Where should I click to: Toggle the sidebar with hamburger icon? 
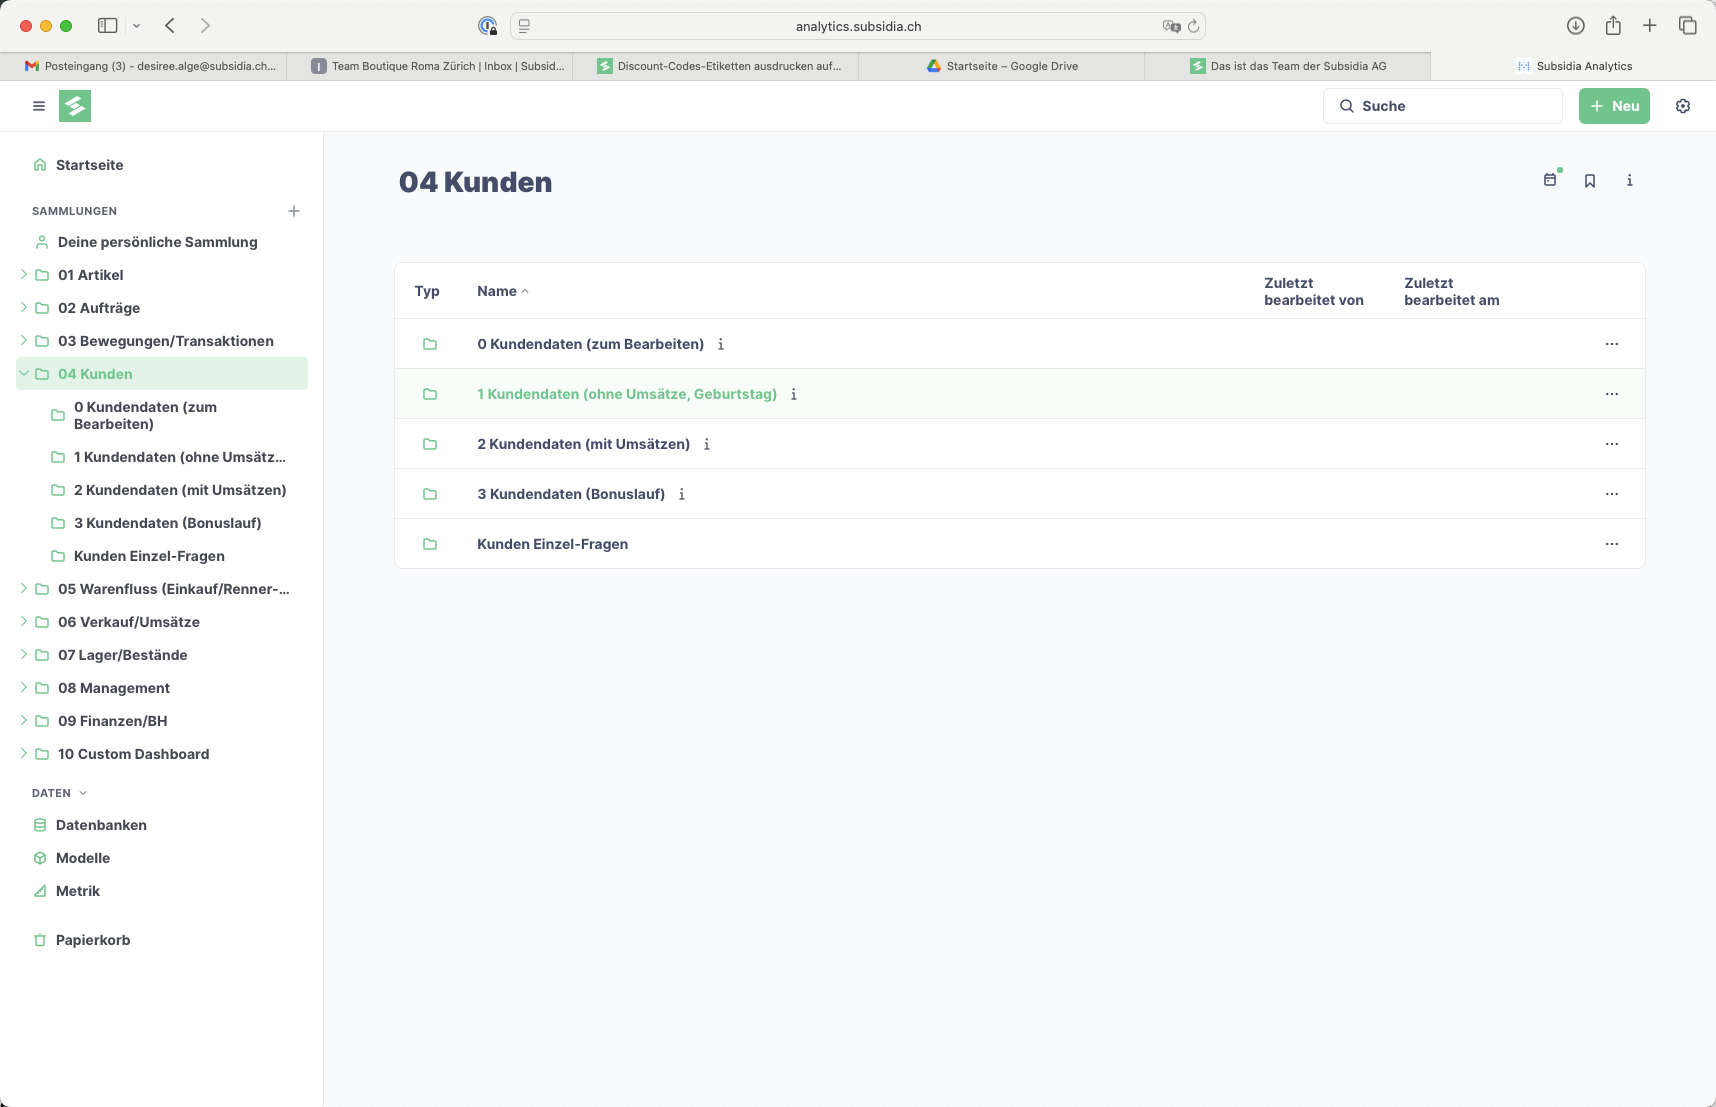tap(39, 106)
